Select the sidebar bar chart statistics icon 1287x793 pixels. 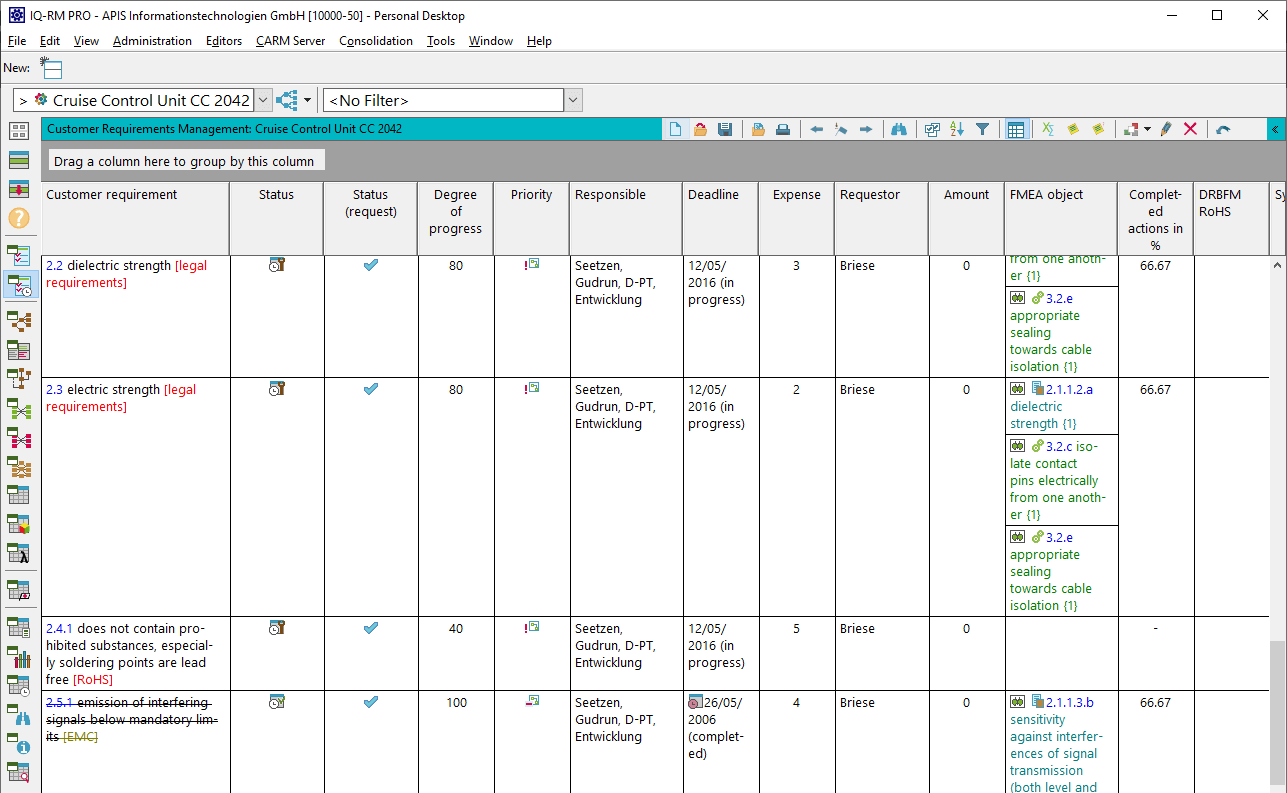[19, 657]
